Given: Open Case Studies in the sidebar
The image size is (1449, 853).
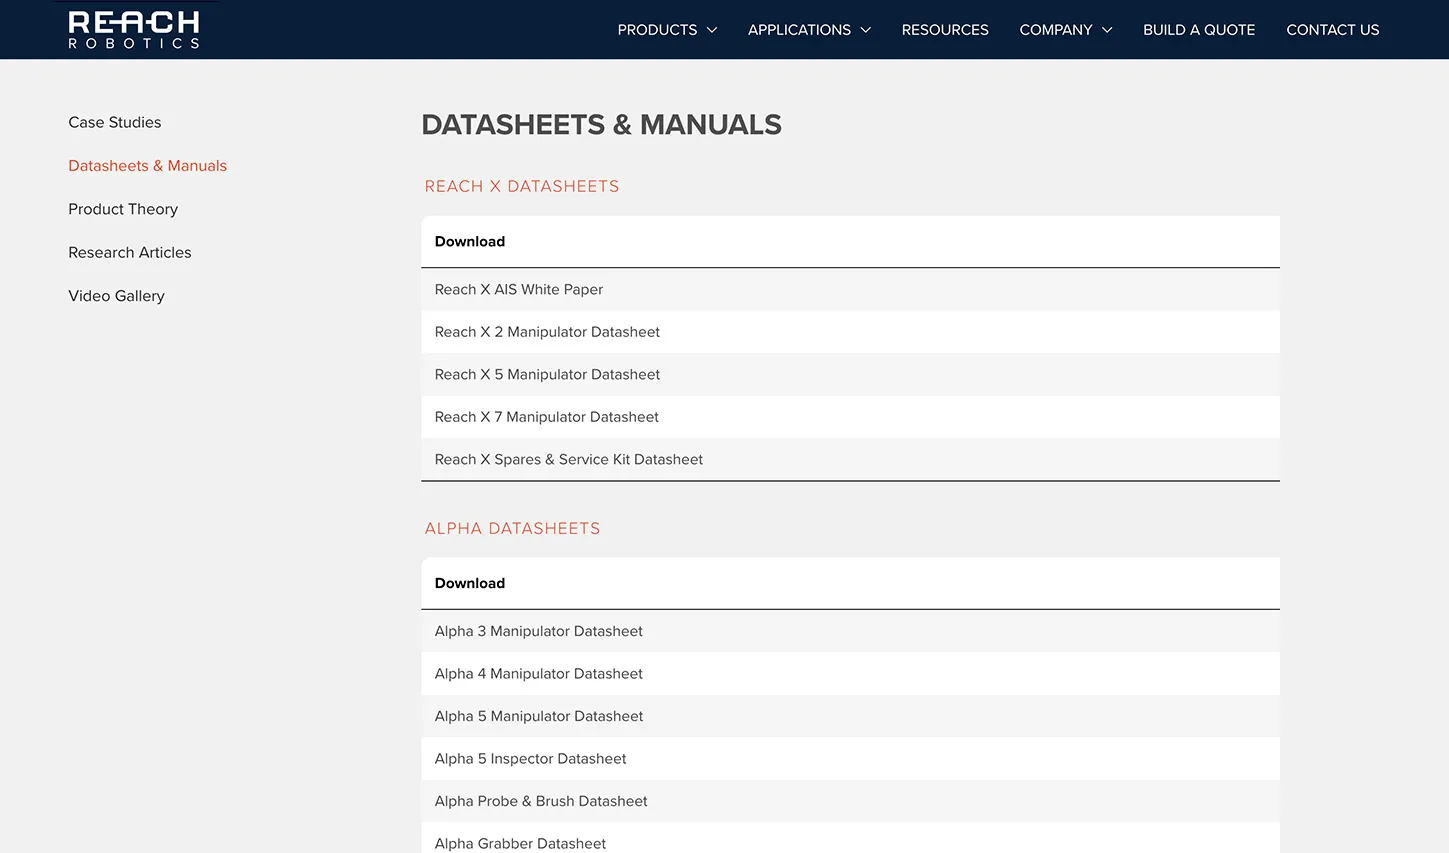Looking at the screenshot, I should 115,122.
